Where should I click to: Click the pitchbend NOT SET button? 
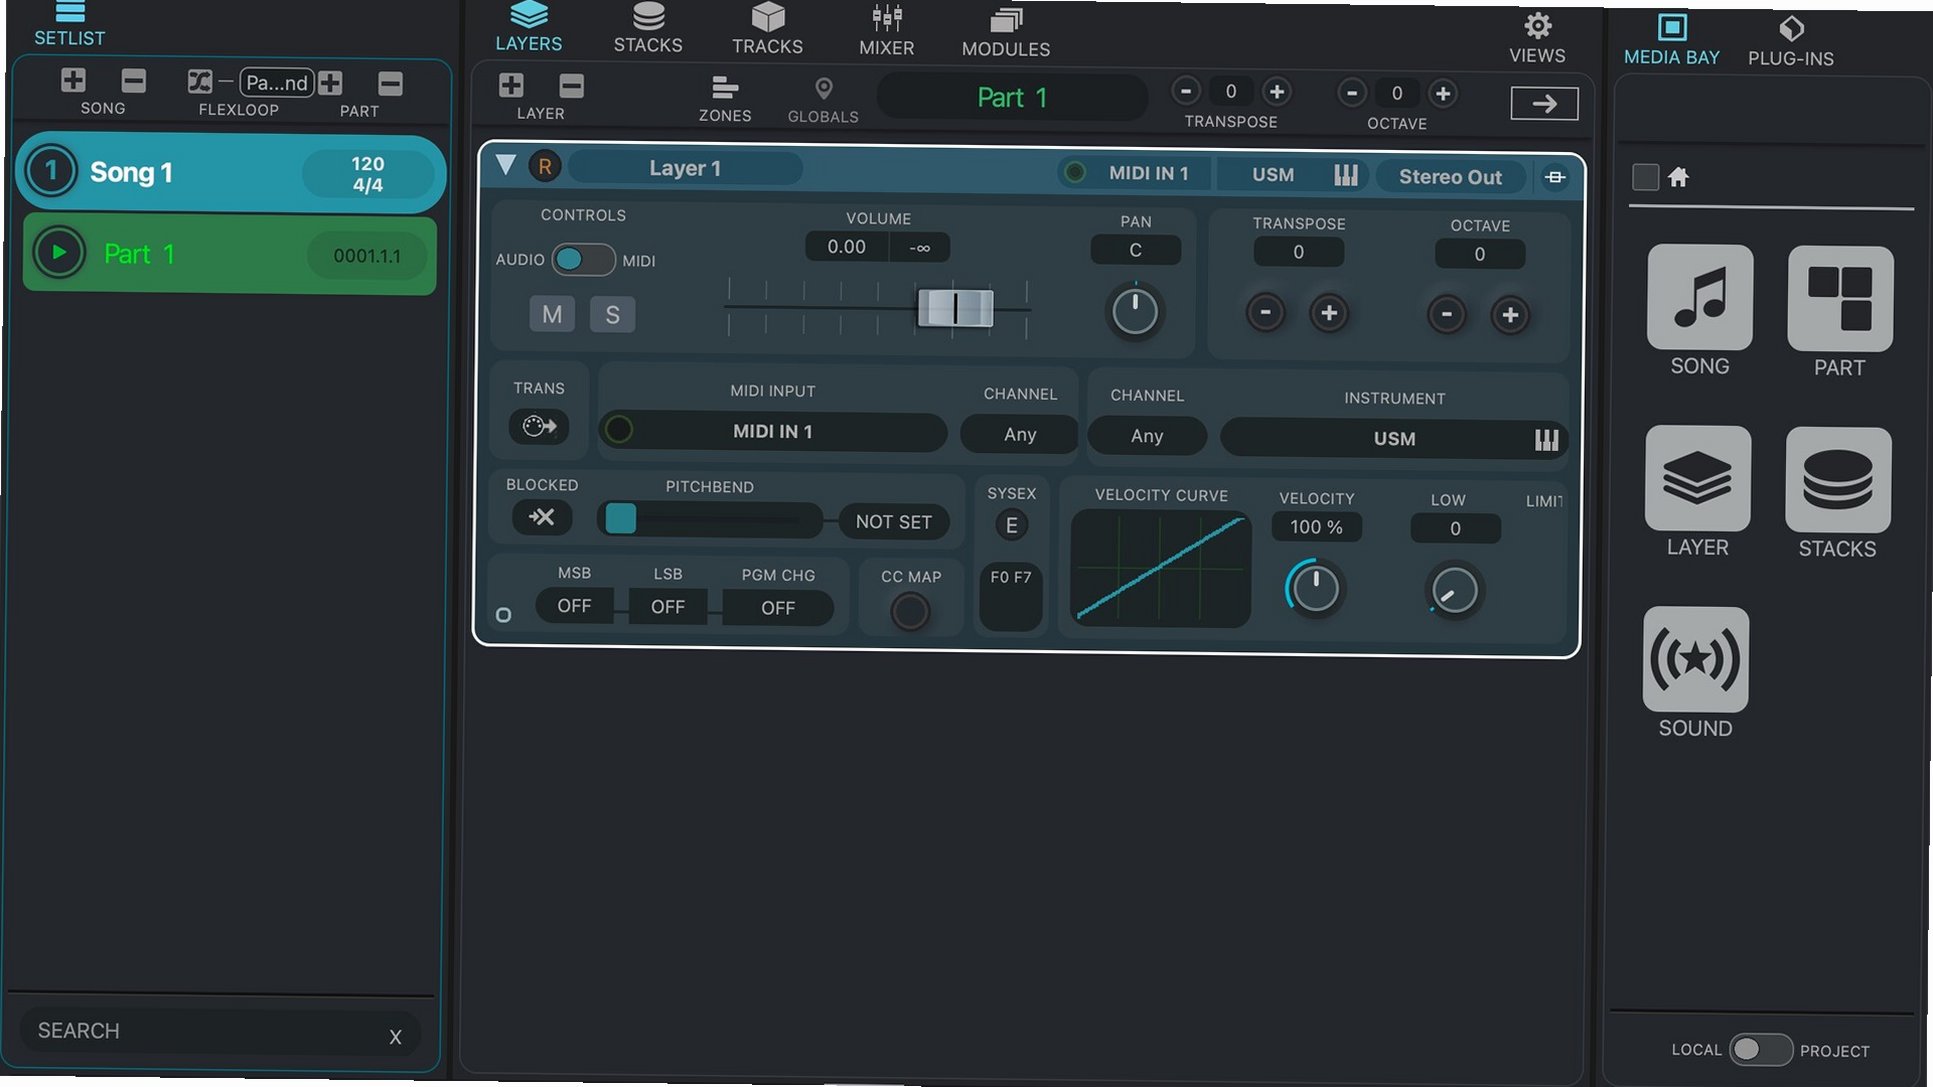point(893,522)
